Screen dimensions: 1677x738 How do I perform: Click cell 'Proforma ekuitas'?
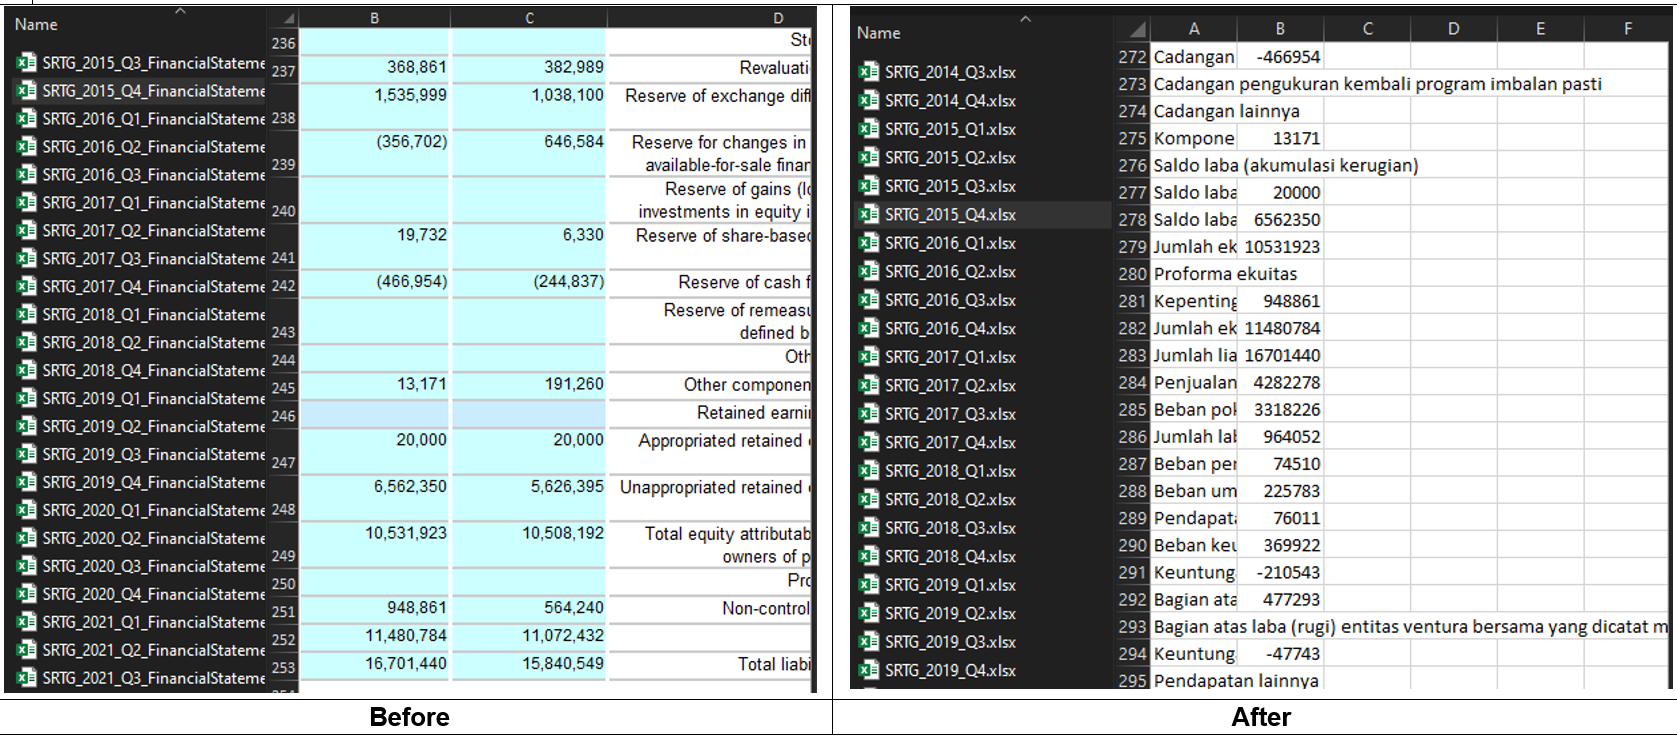click(x=1225, y=274)
